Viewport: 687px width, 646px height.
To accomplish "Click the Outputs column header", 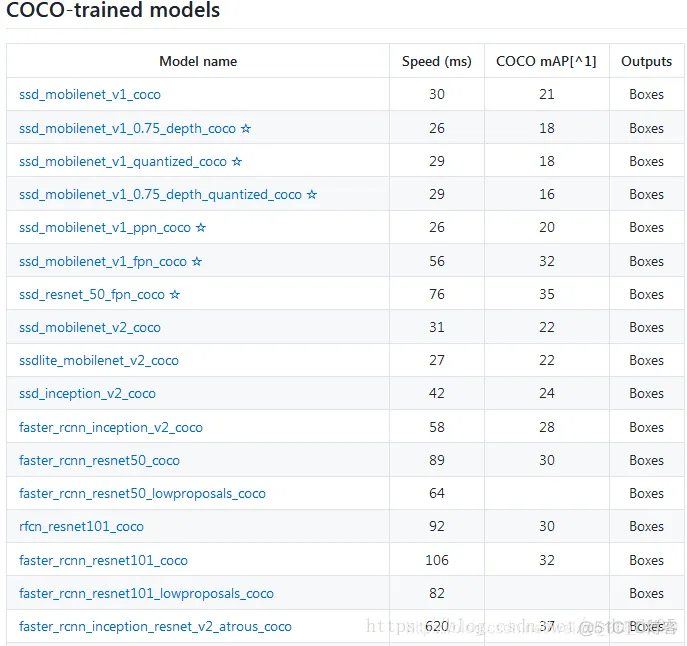I will coord(646,61).
